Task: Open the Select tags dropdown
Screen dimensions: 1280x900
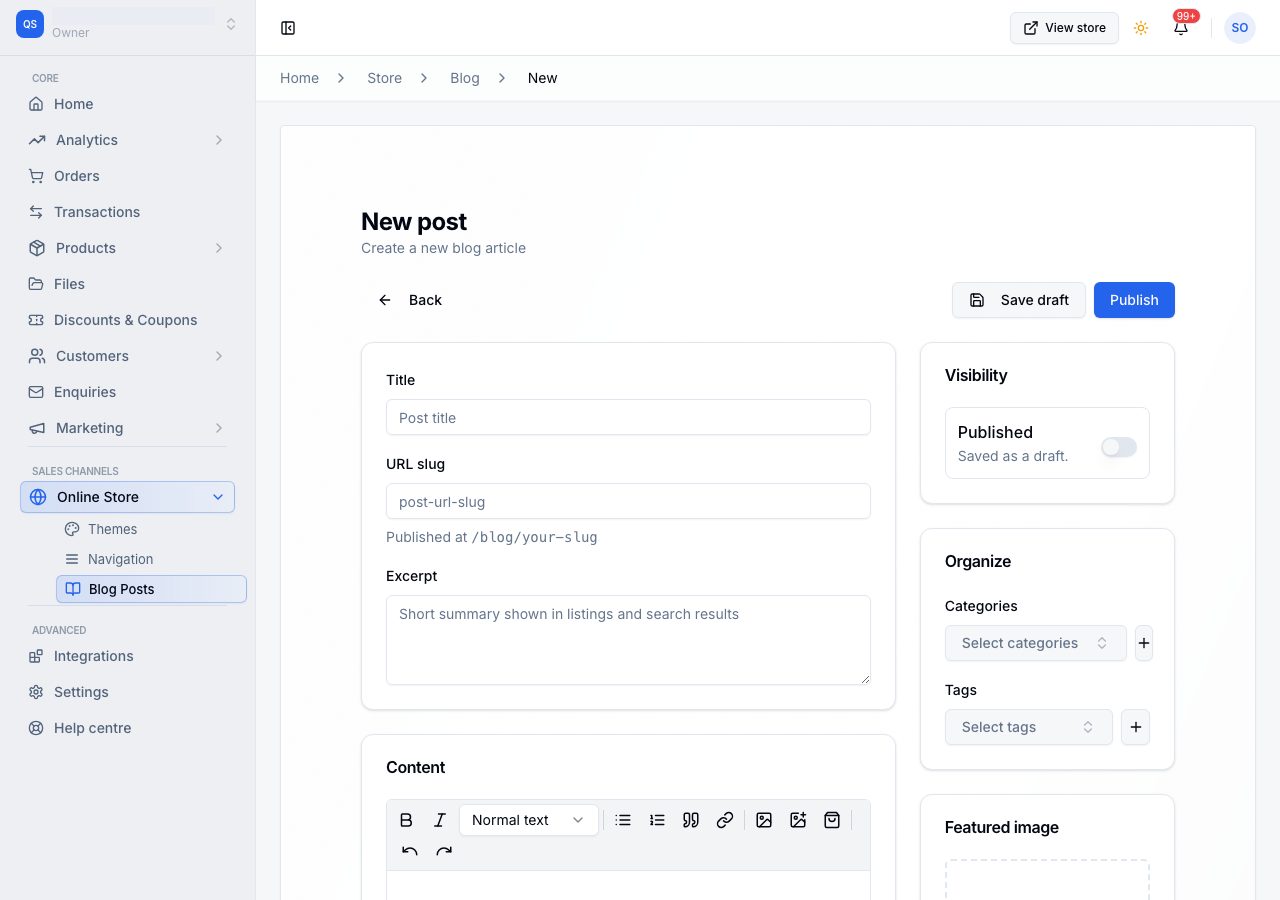Action: click(x=1029, y=727)
